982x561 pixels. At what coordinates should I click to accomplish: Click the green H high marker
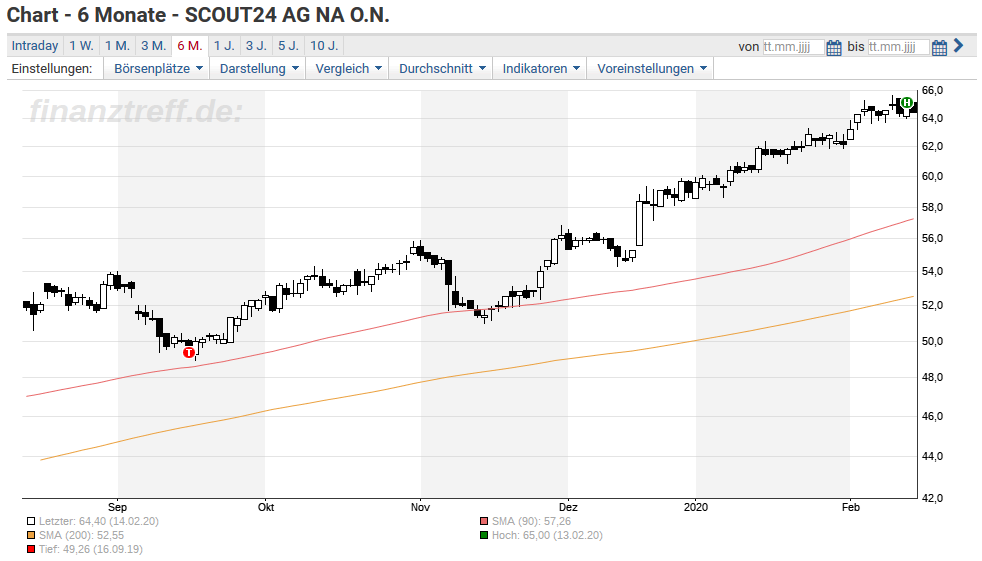point(907,102)
